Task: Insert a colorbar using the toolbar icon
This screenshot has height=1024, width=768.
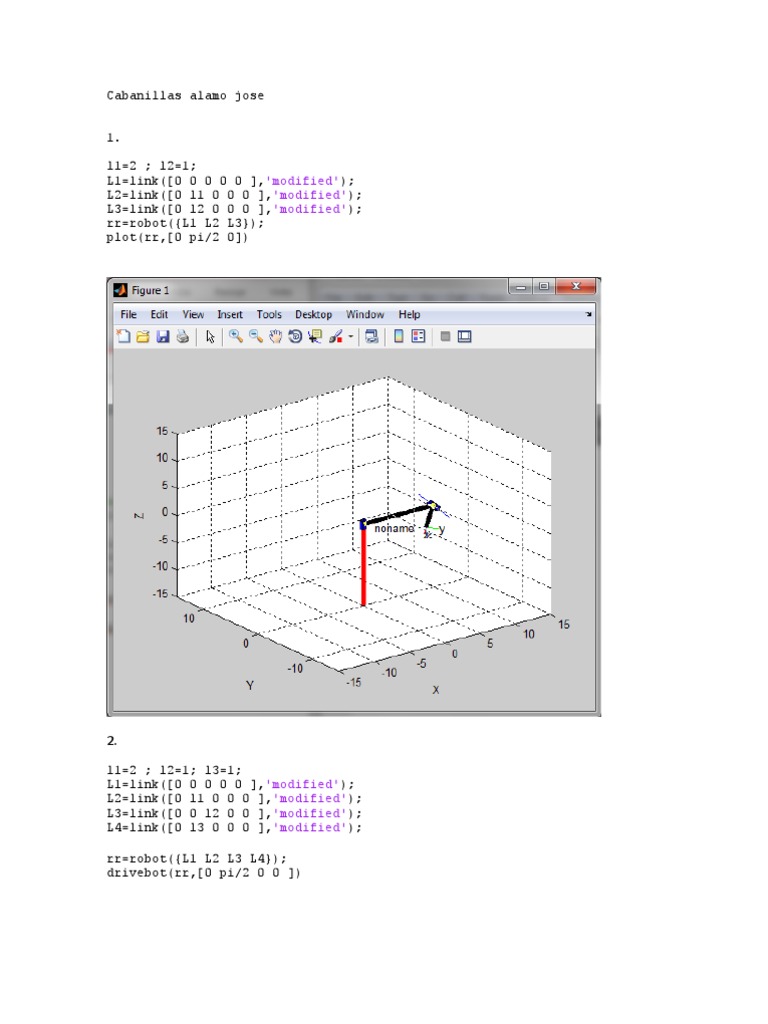Action: point(398,336)
